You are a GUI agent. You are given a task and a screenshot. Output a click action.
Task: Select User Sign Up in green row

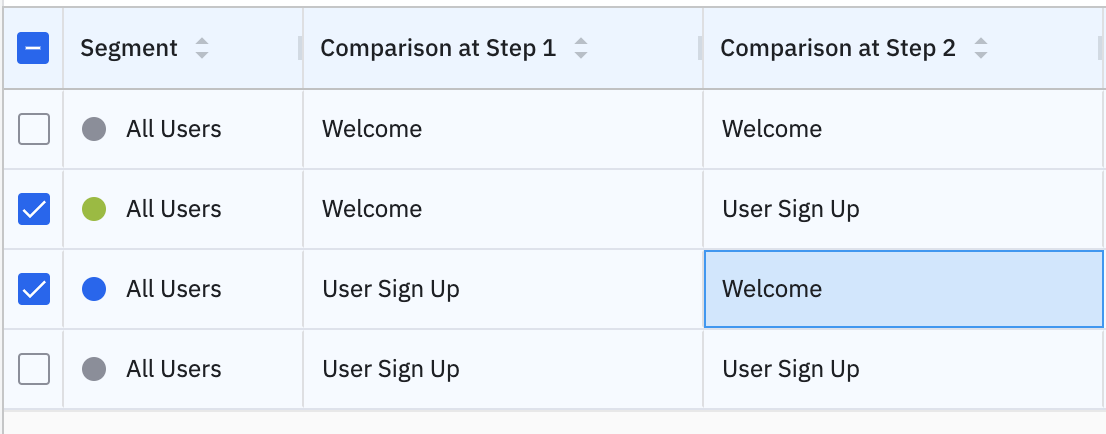pyautogui.click(x=791, y=209)
